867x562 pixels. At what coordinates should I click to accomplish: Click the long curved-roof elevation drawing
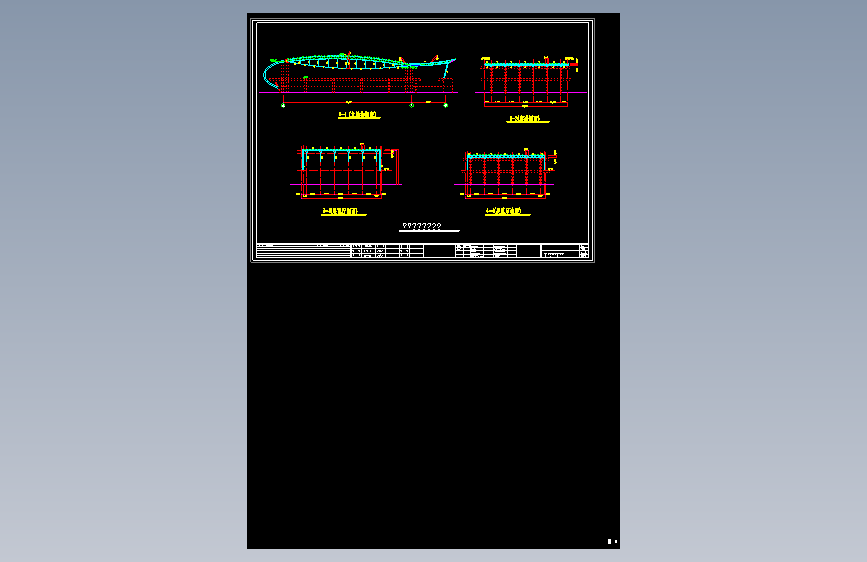(359, 80)
